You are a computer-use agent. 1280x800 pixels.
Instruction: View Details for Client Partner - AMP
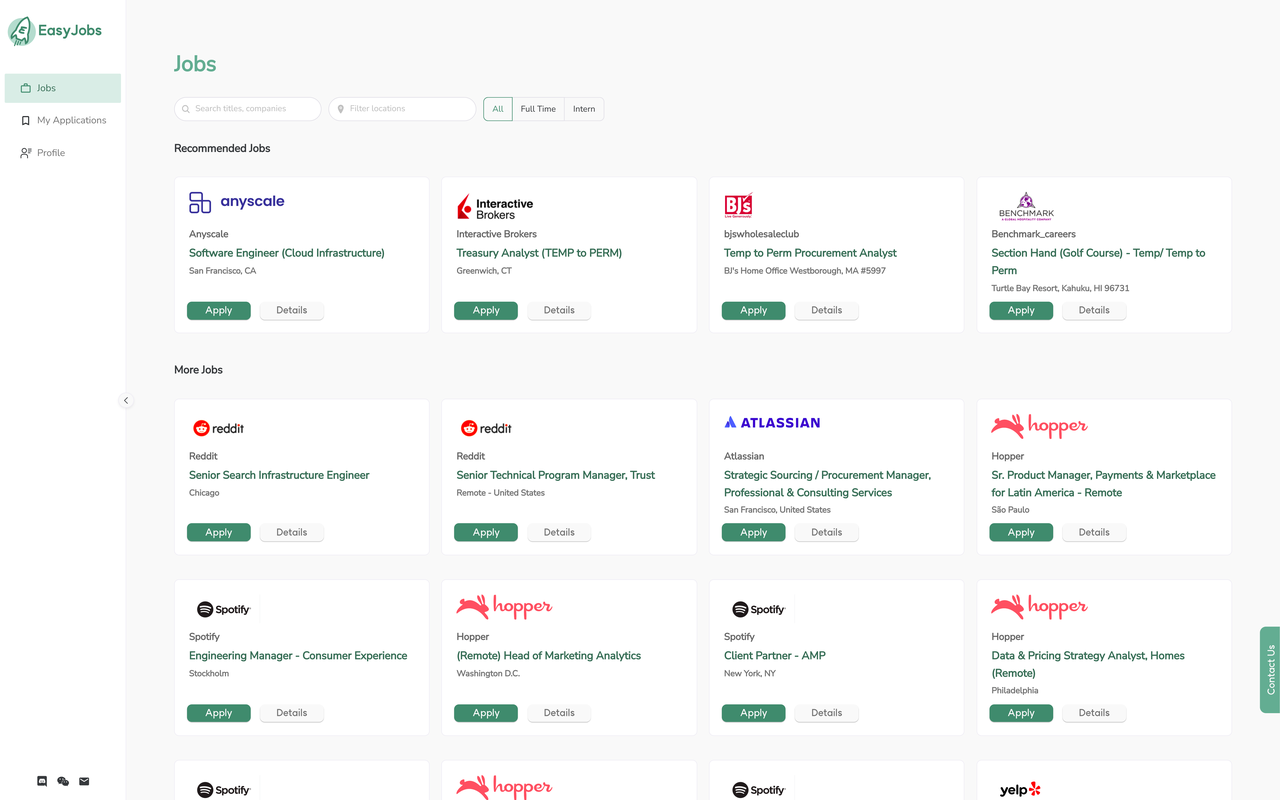(827, 713)
